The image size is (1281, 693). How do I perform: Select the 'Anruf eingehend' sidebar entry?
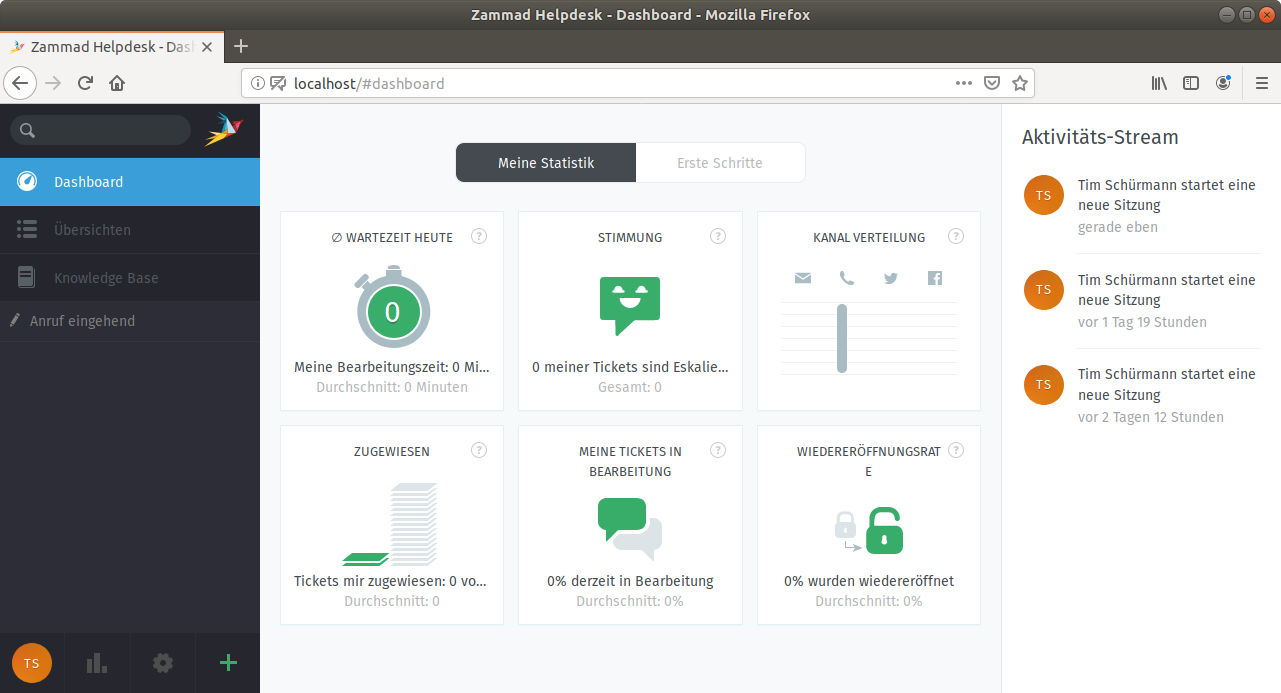pos(130,321)
